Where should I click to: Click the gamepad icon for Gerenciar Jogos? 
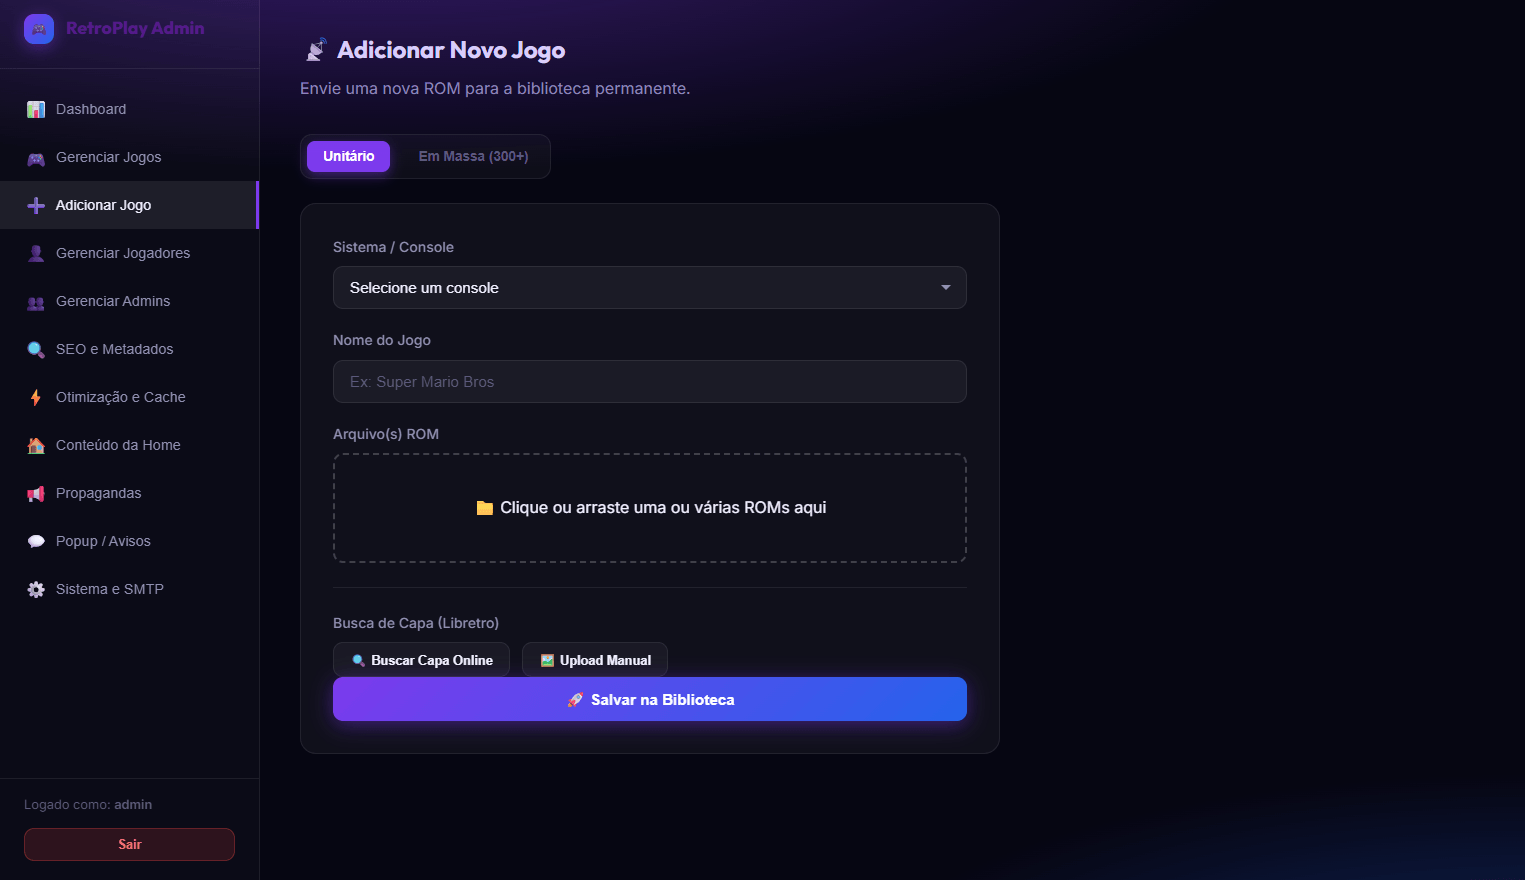(x=36, y=158)
